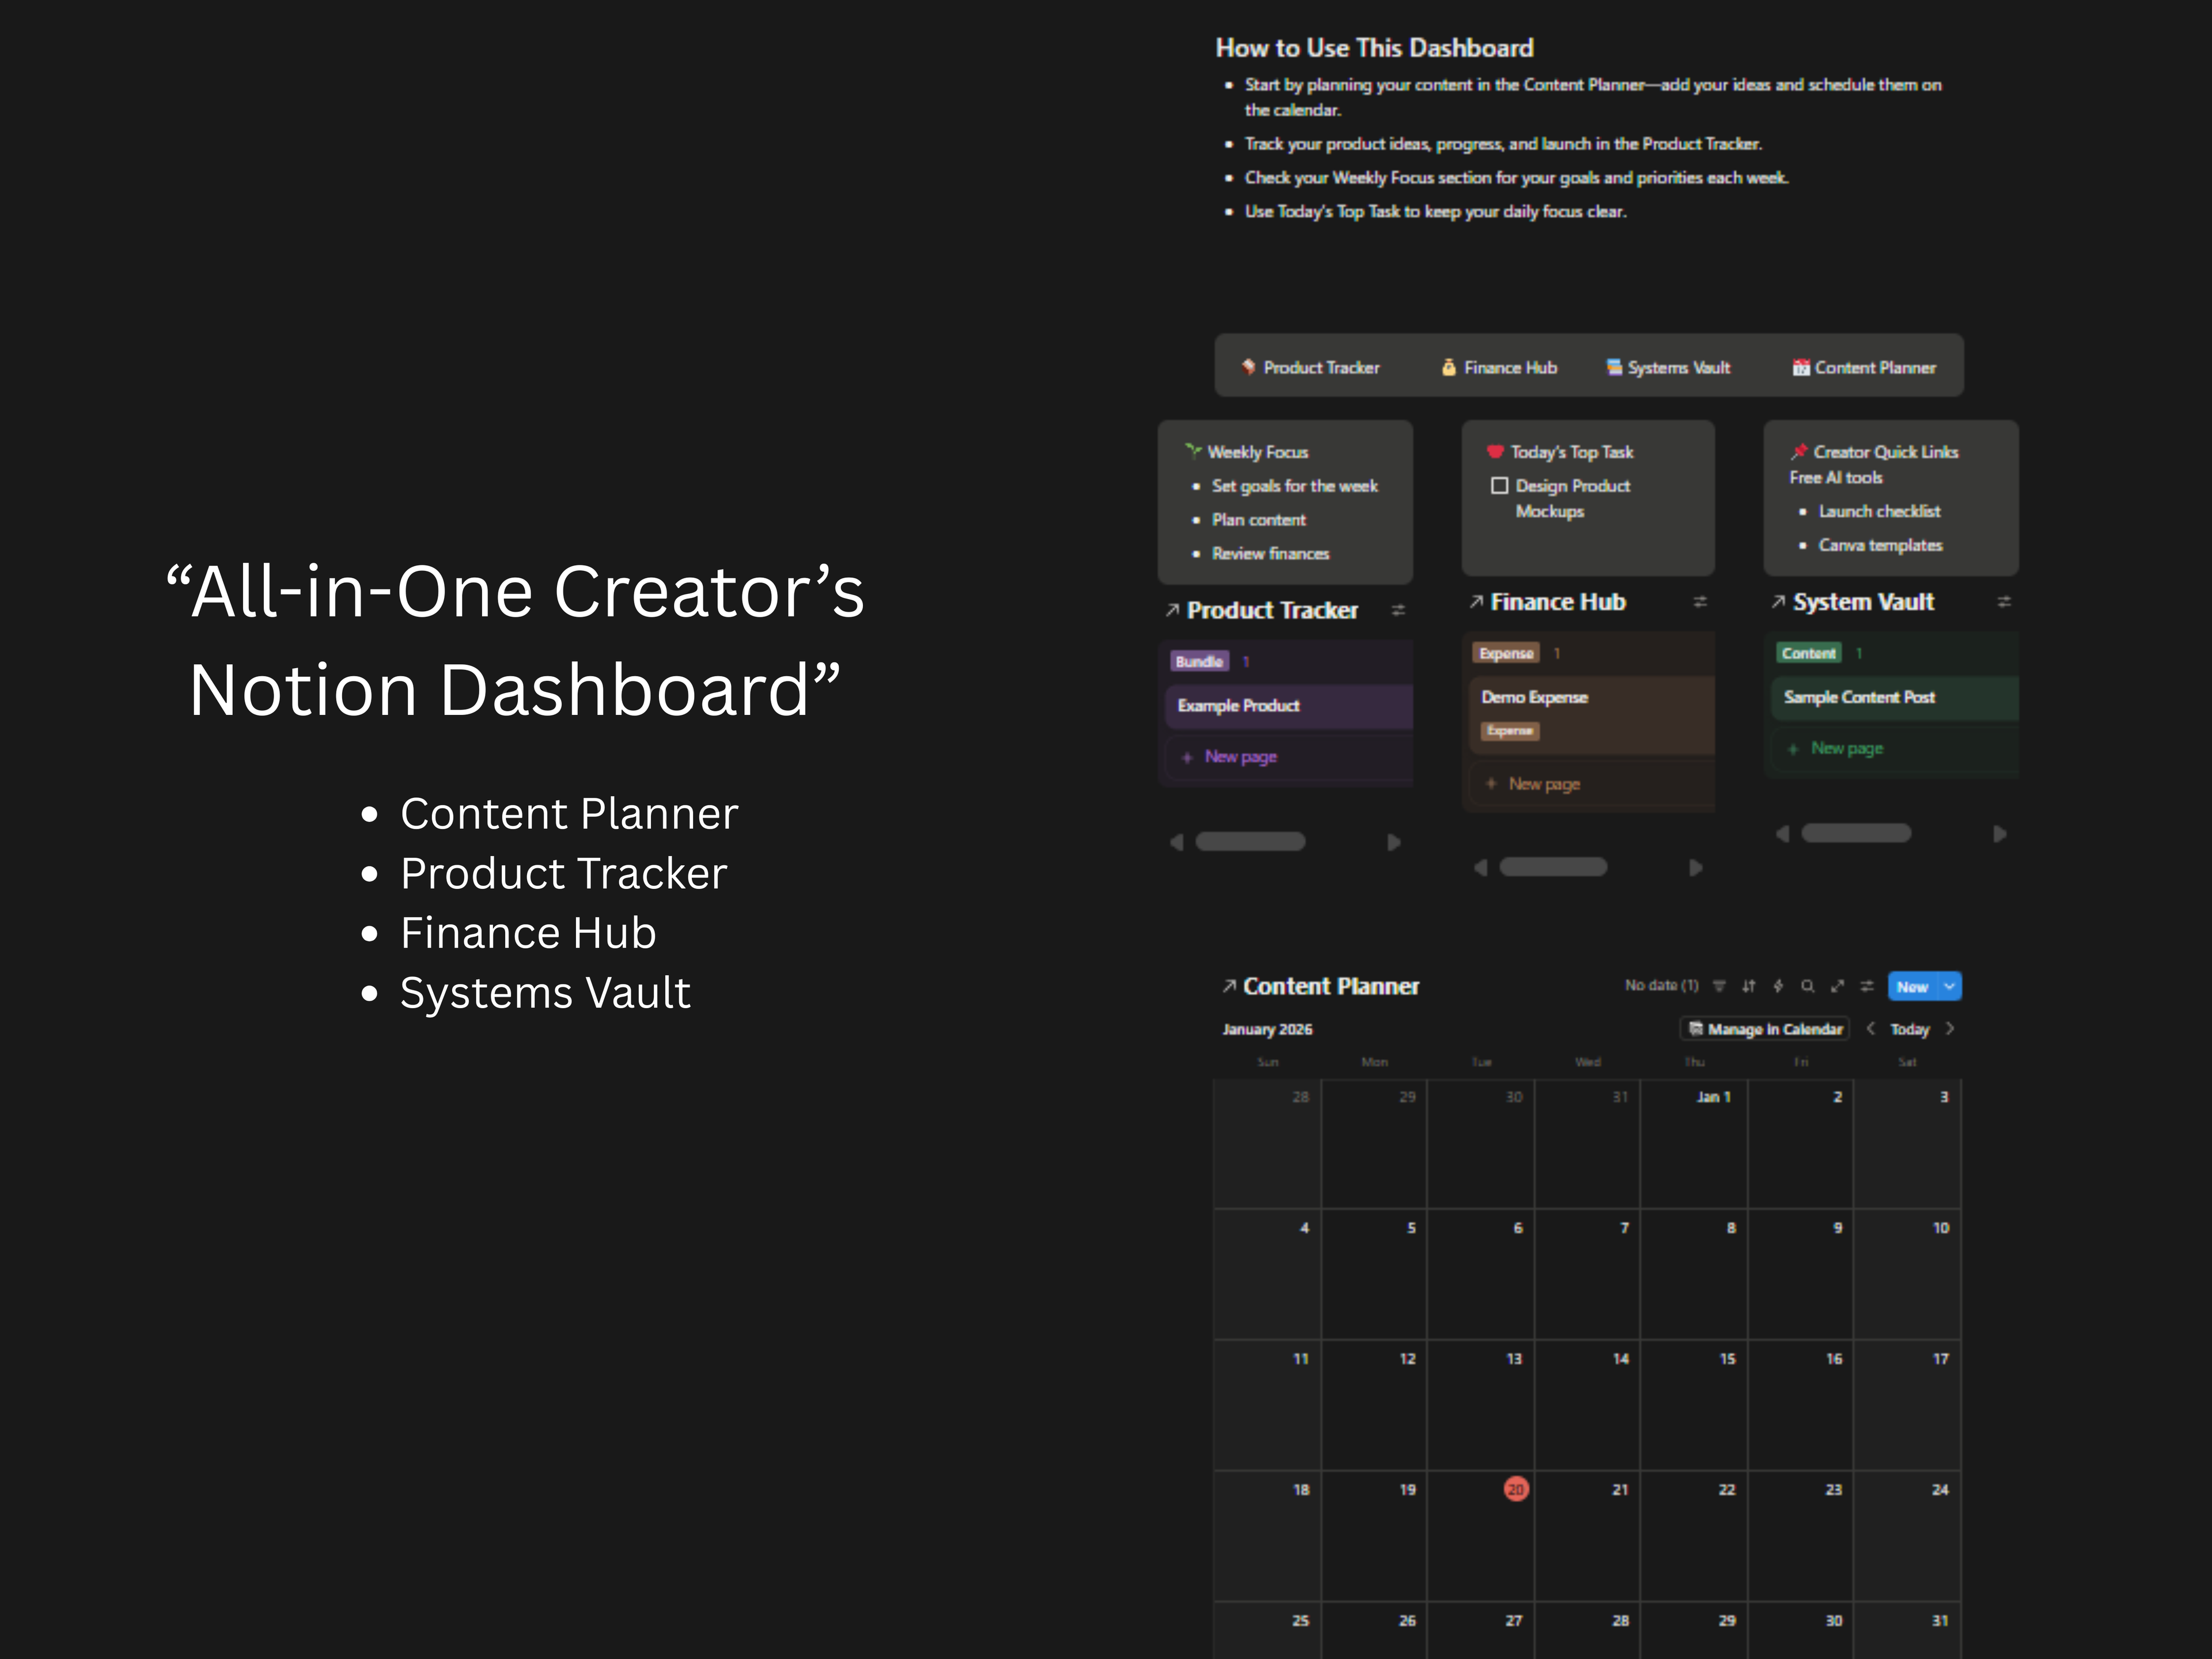This screenshot has width=2212, height=1659.
Task: Click the blue New button
Action: pyautogui.click(x=1913, y=986)
